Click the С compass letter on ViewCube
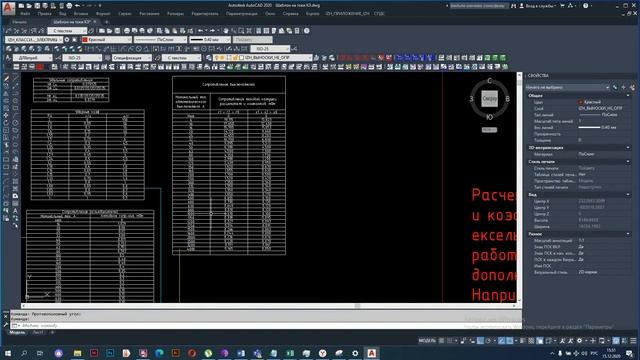 point(489,81)
